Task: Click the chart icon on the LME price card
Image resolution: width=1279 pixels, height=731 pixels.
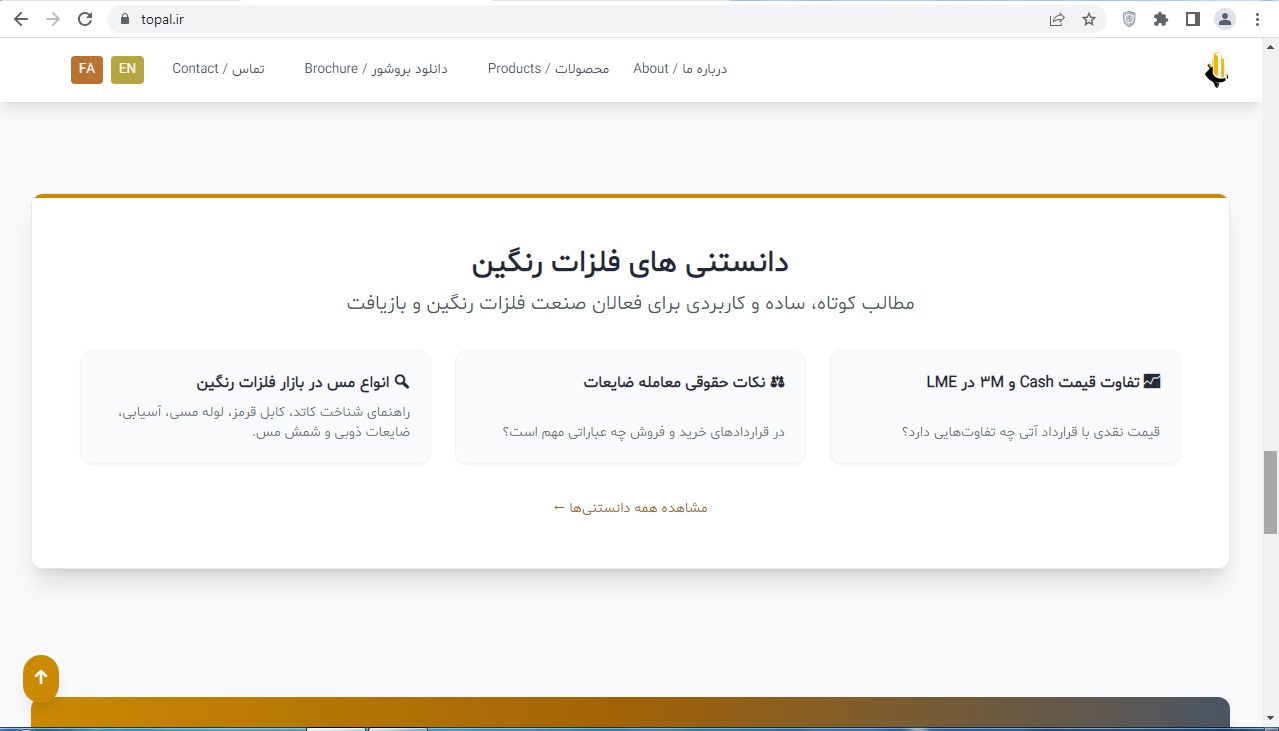Action: click(1152, 381)
